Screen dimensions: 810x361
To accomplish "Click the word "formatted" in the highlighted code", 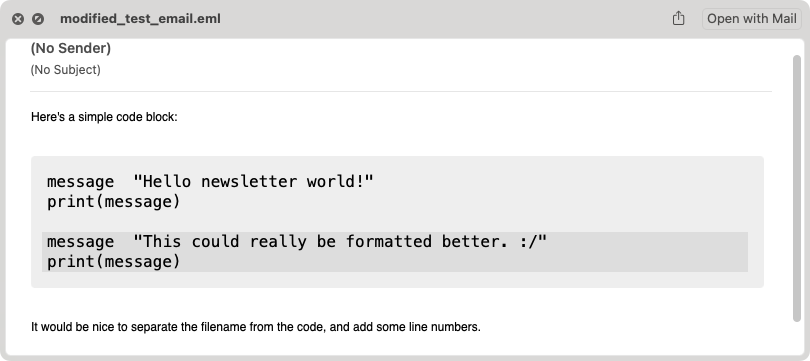I will [x=388, y=242].
